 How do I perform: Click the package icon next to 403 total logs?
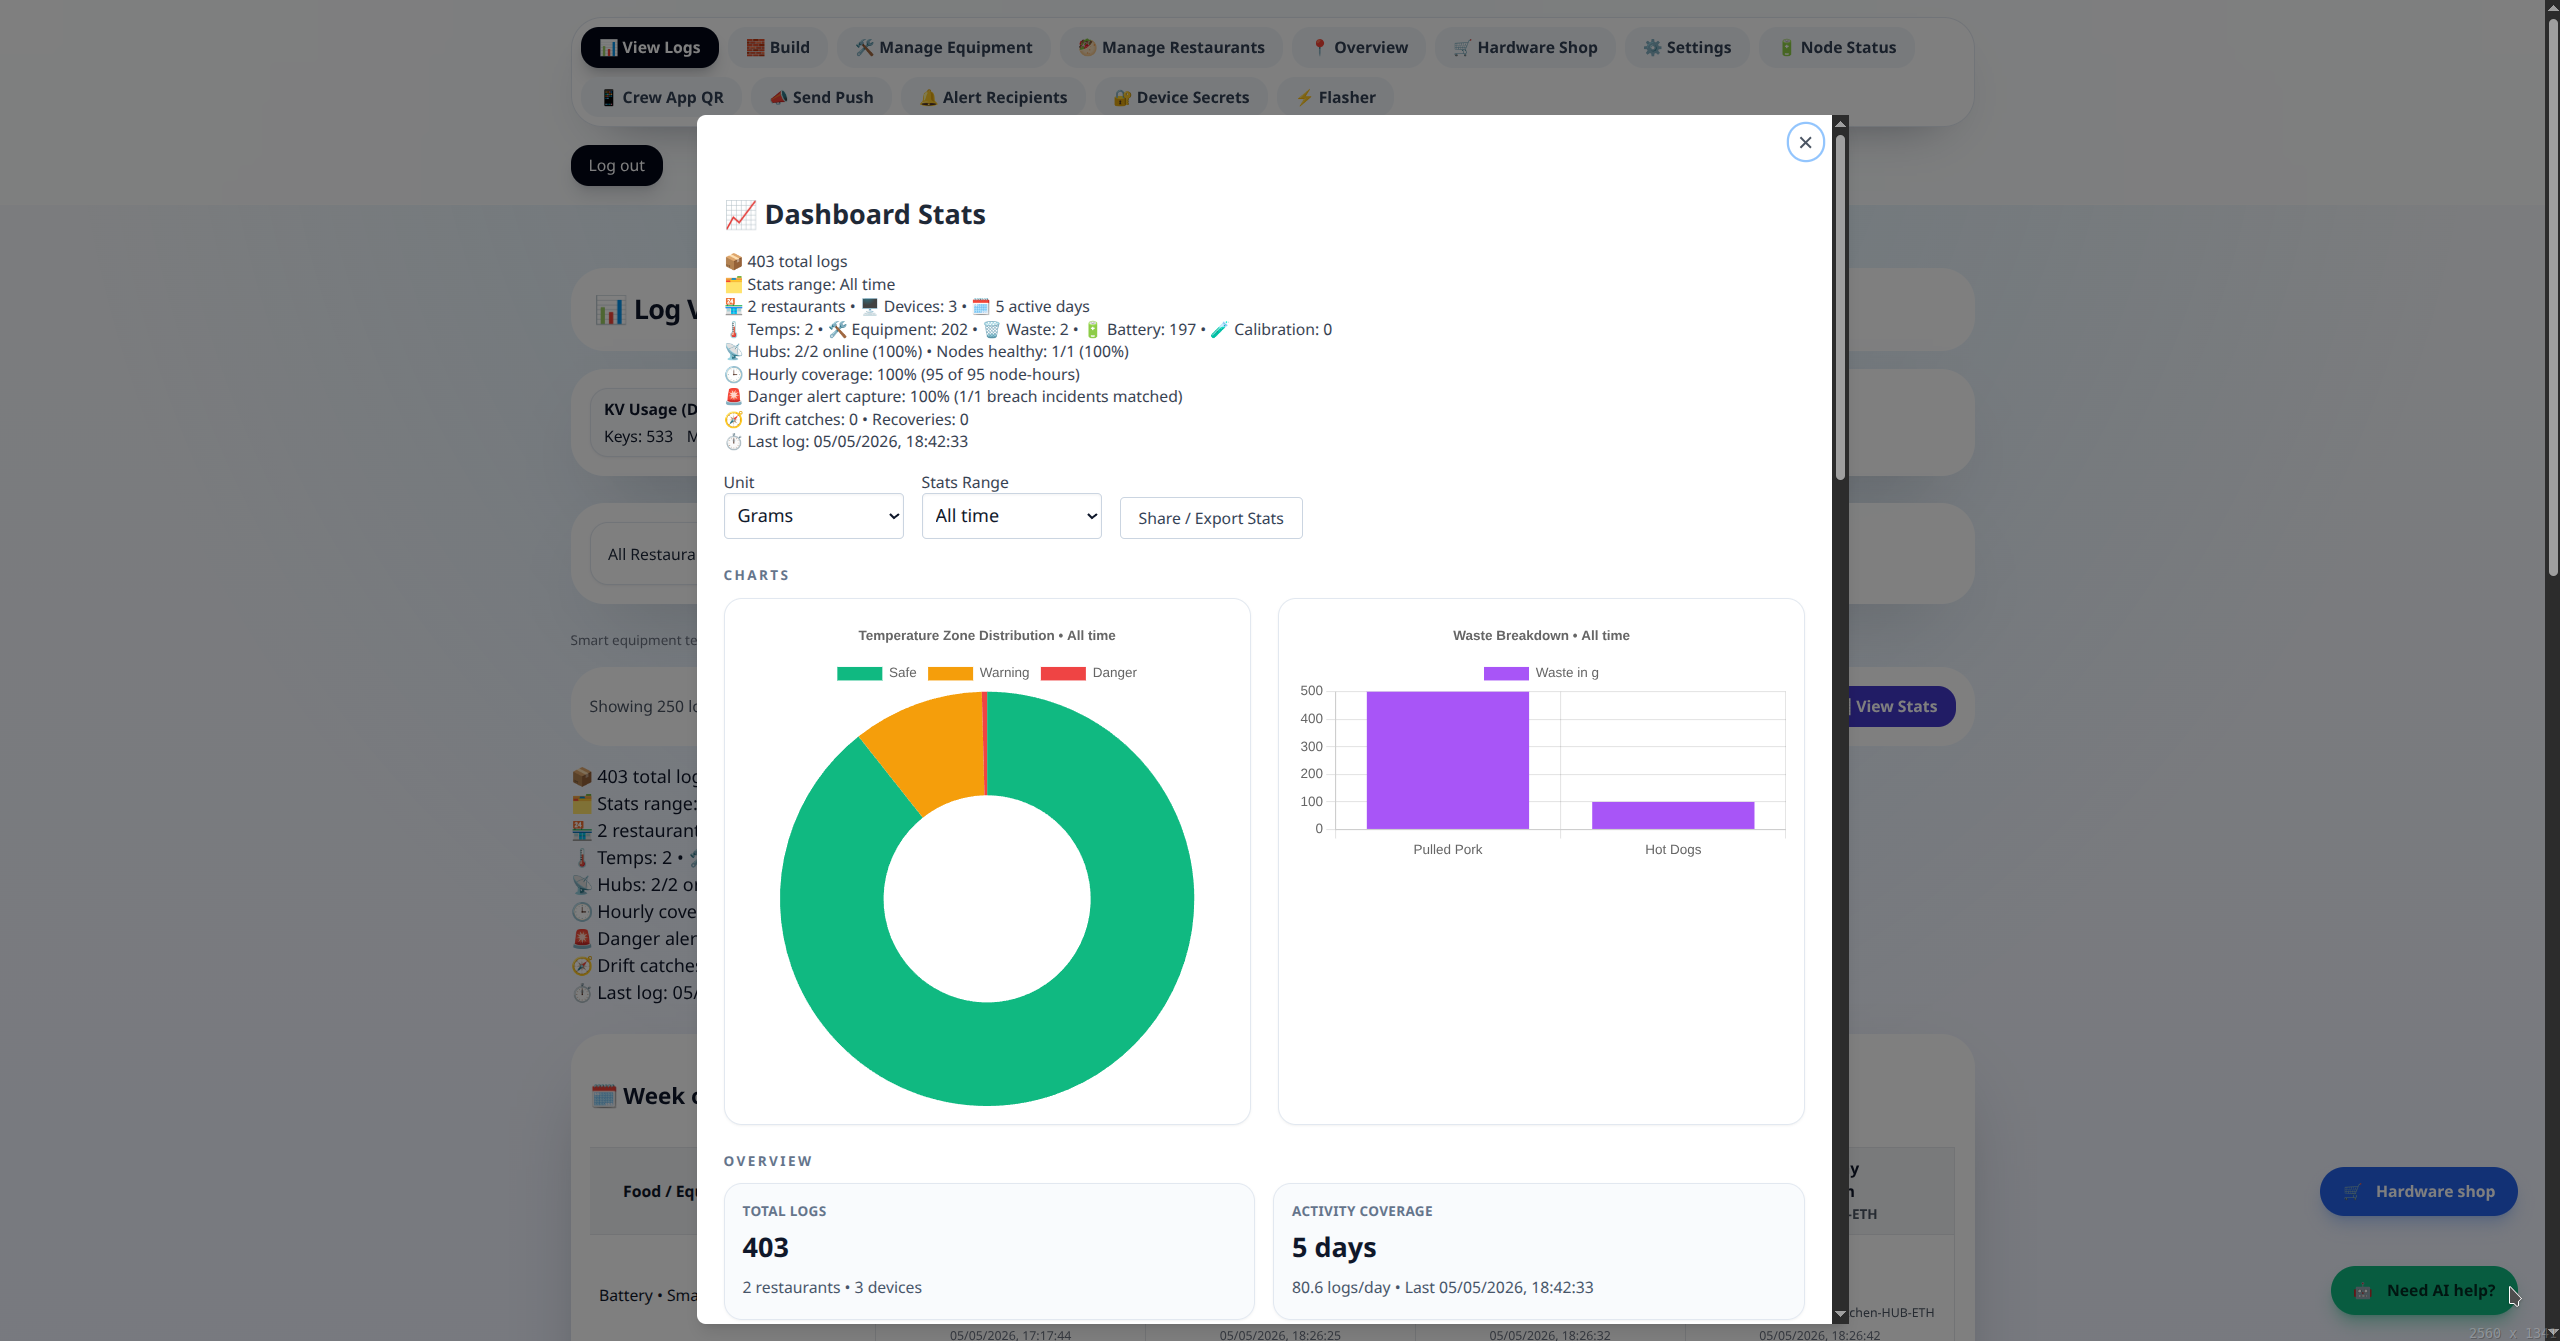733,262
